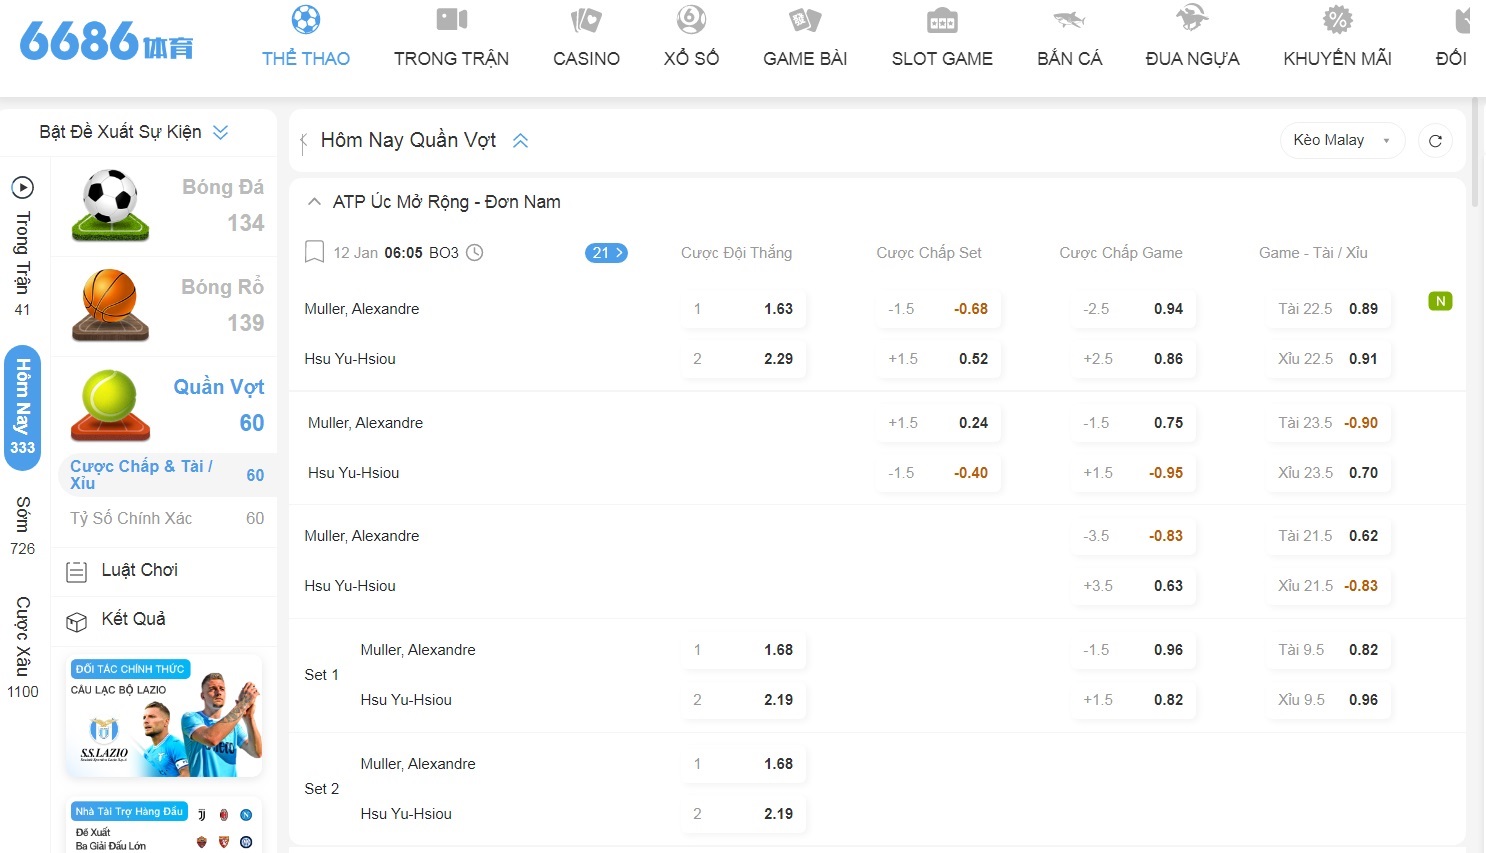
Task: Click the clock icon next to BO3
Action: tap(475, 252)
